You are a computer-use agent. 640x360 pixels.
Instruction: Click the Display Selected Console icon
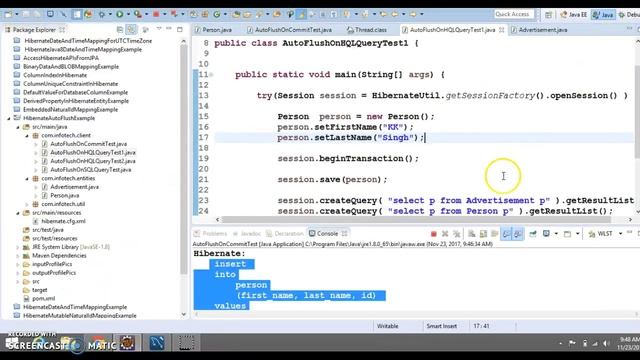coord(546,234)
